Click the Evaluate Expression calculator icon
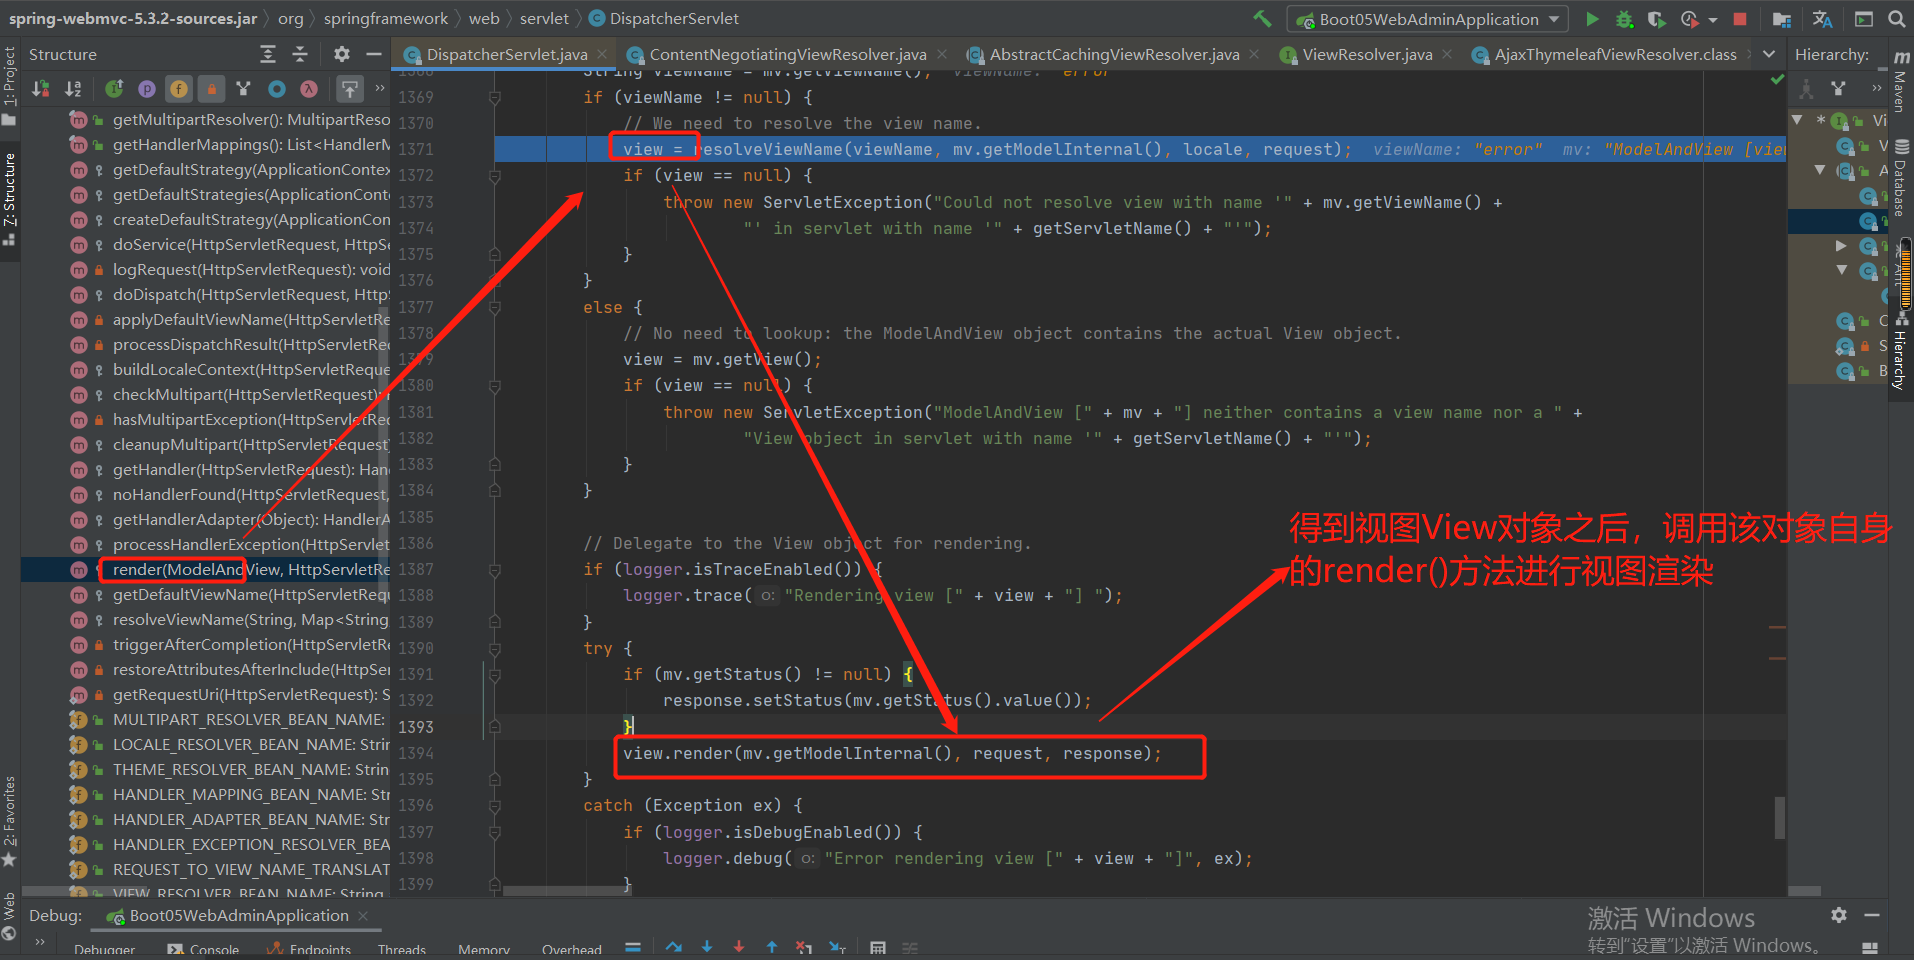 (877, 947)
